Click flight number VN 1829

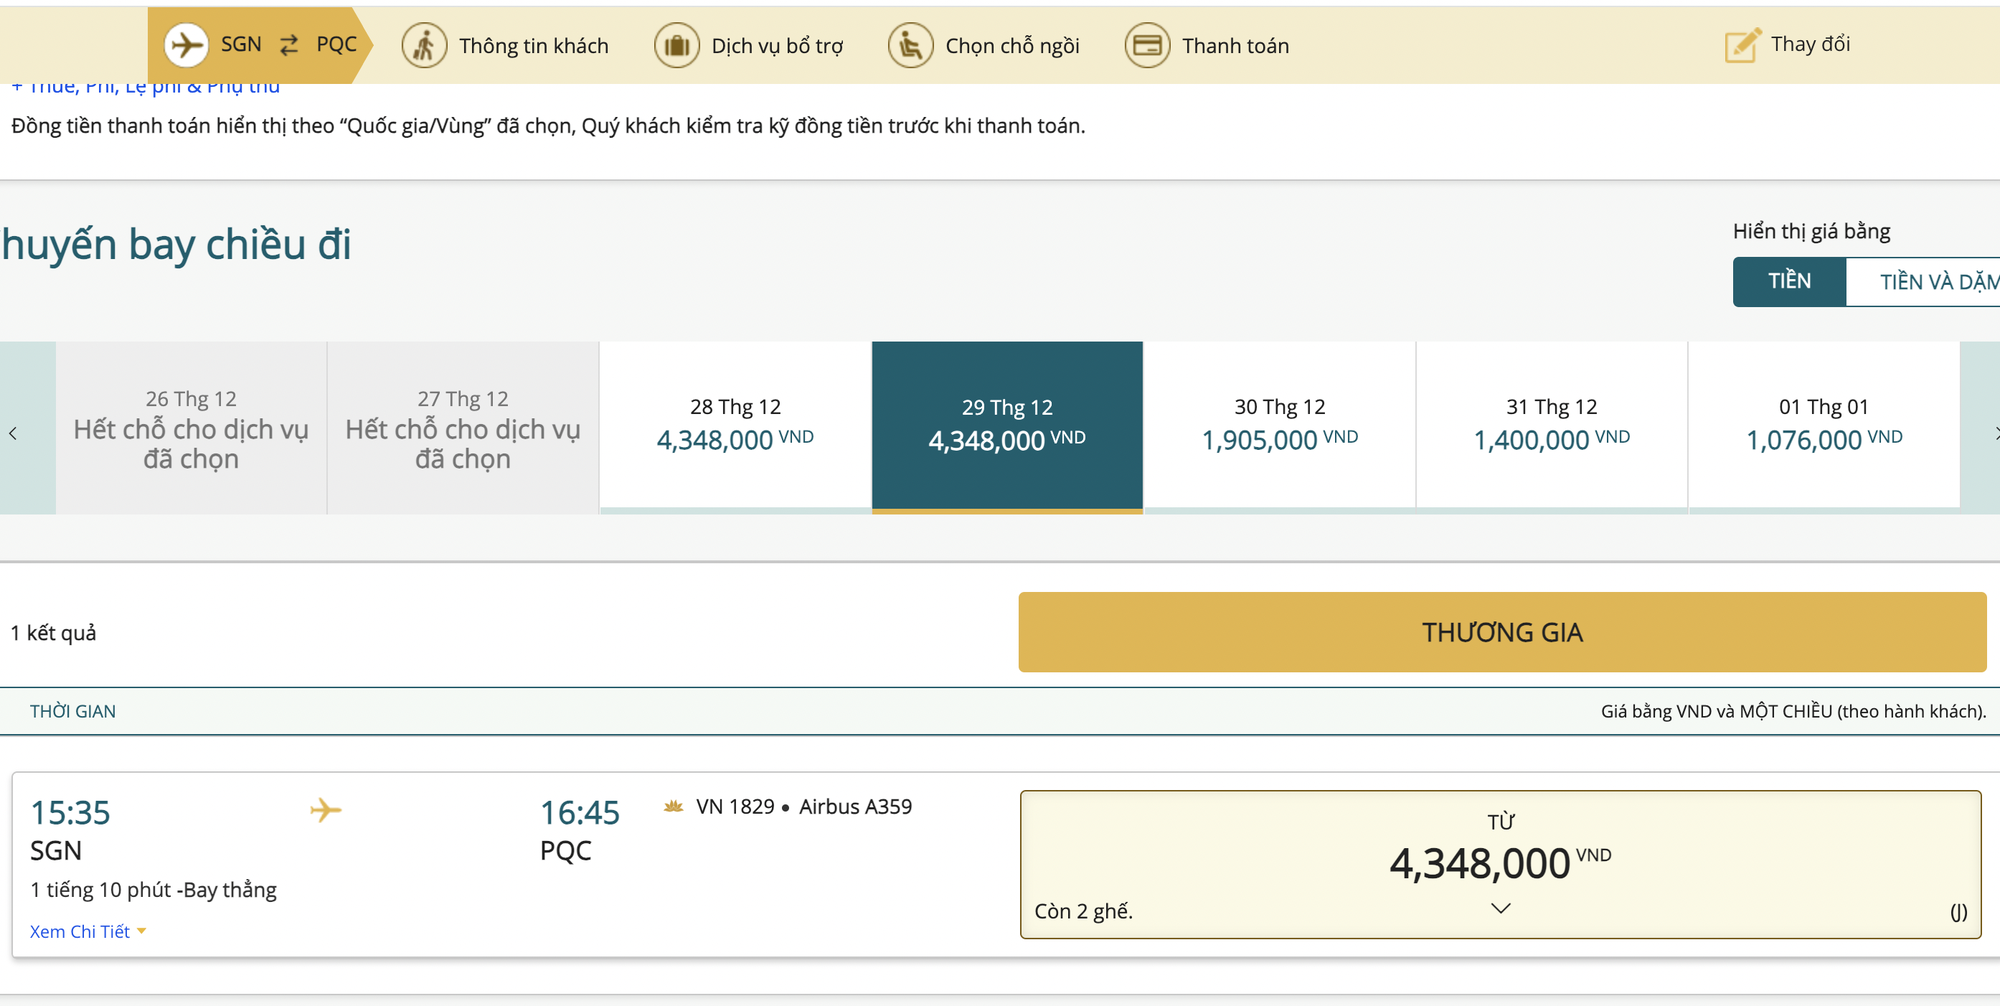[735, 806]
